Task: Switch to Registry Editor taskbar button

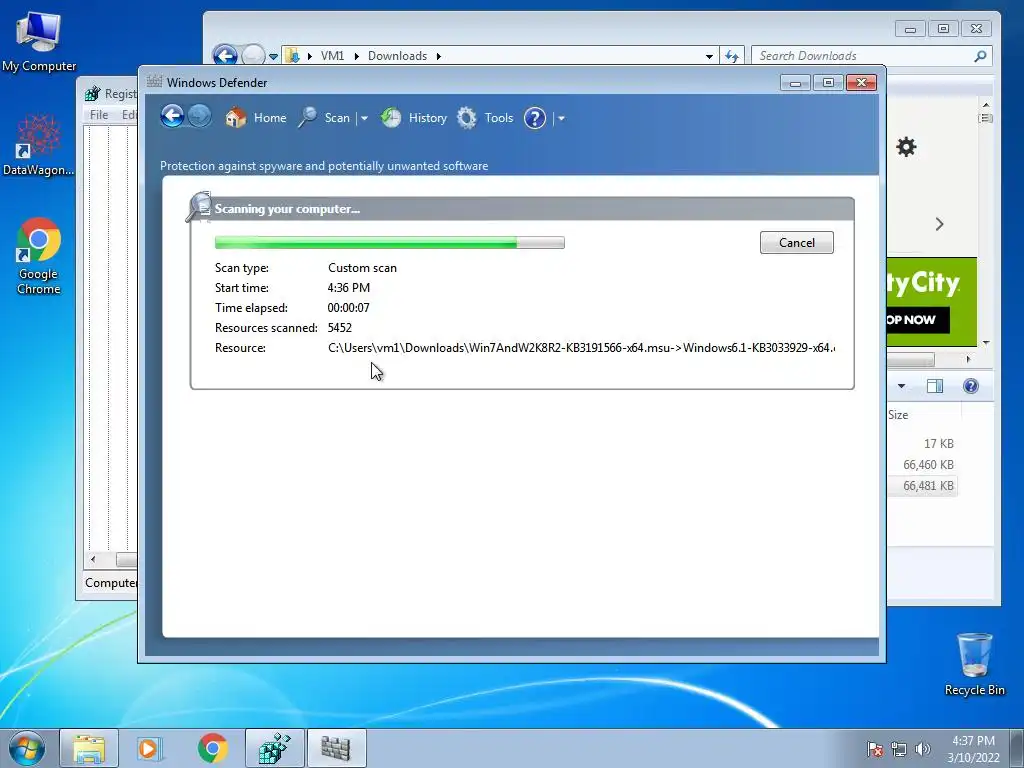Action: (x=274, y=748)
